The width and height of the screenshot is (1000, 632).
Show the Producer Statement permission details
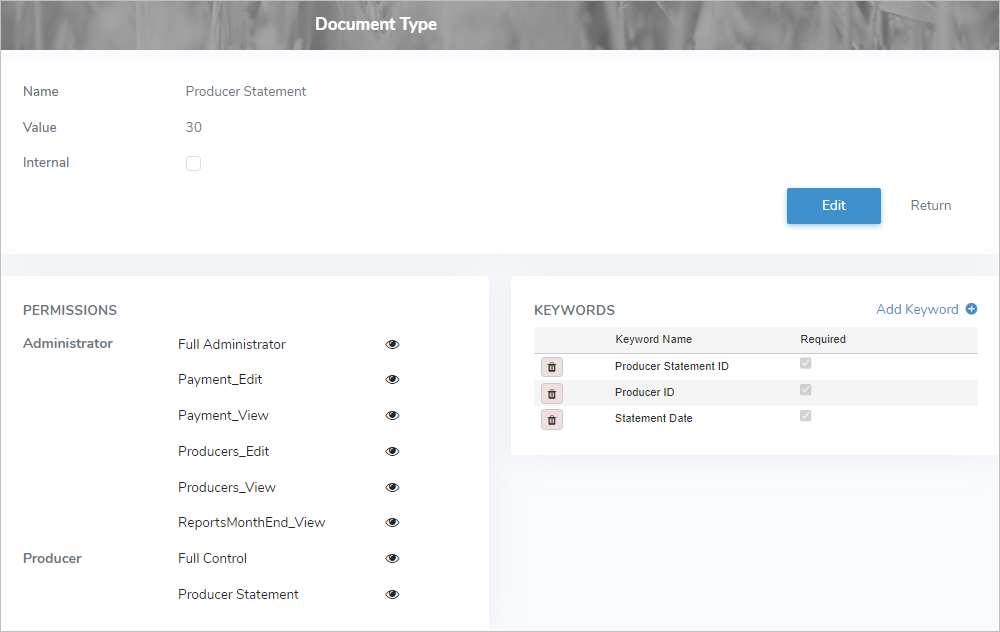tap(392, 594)
